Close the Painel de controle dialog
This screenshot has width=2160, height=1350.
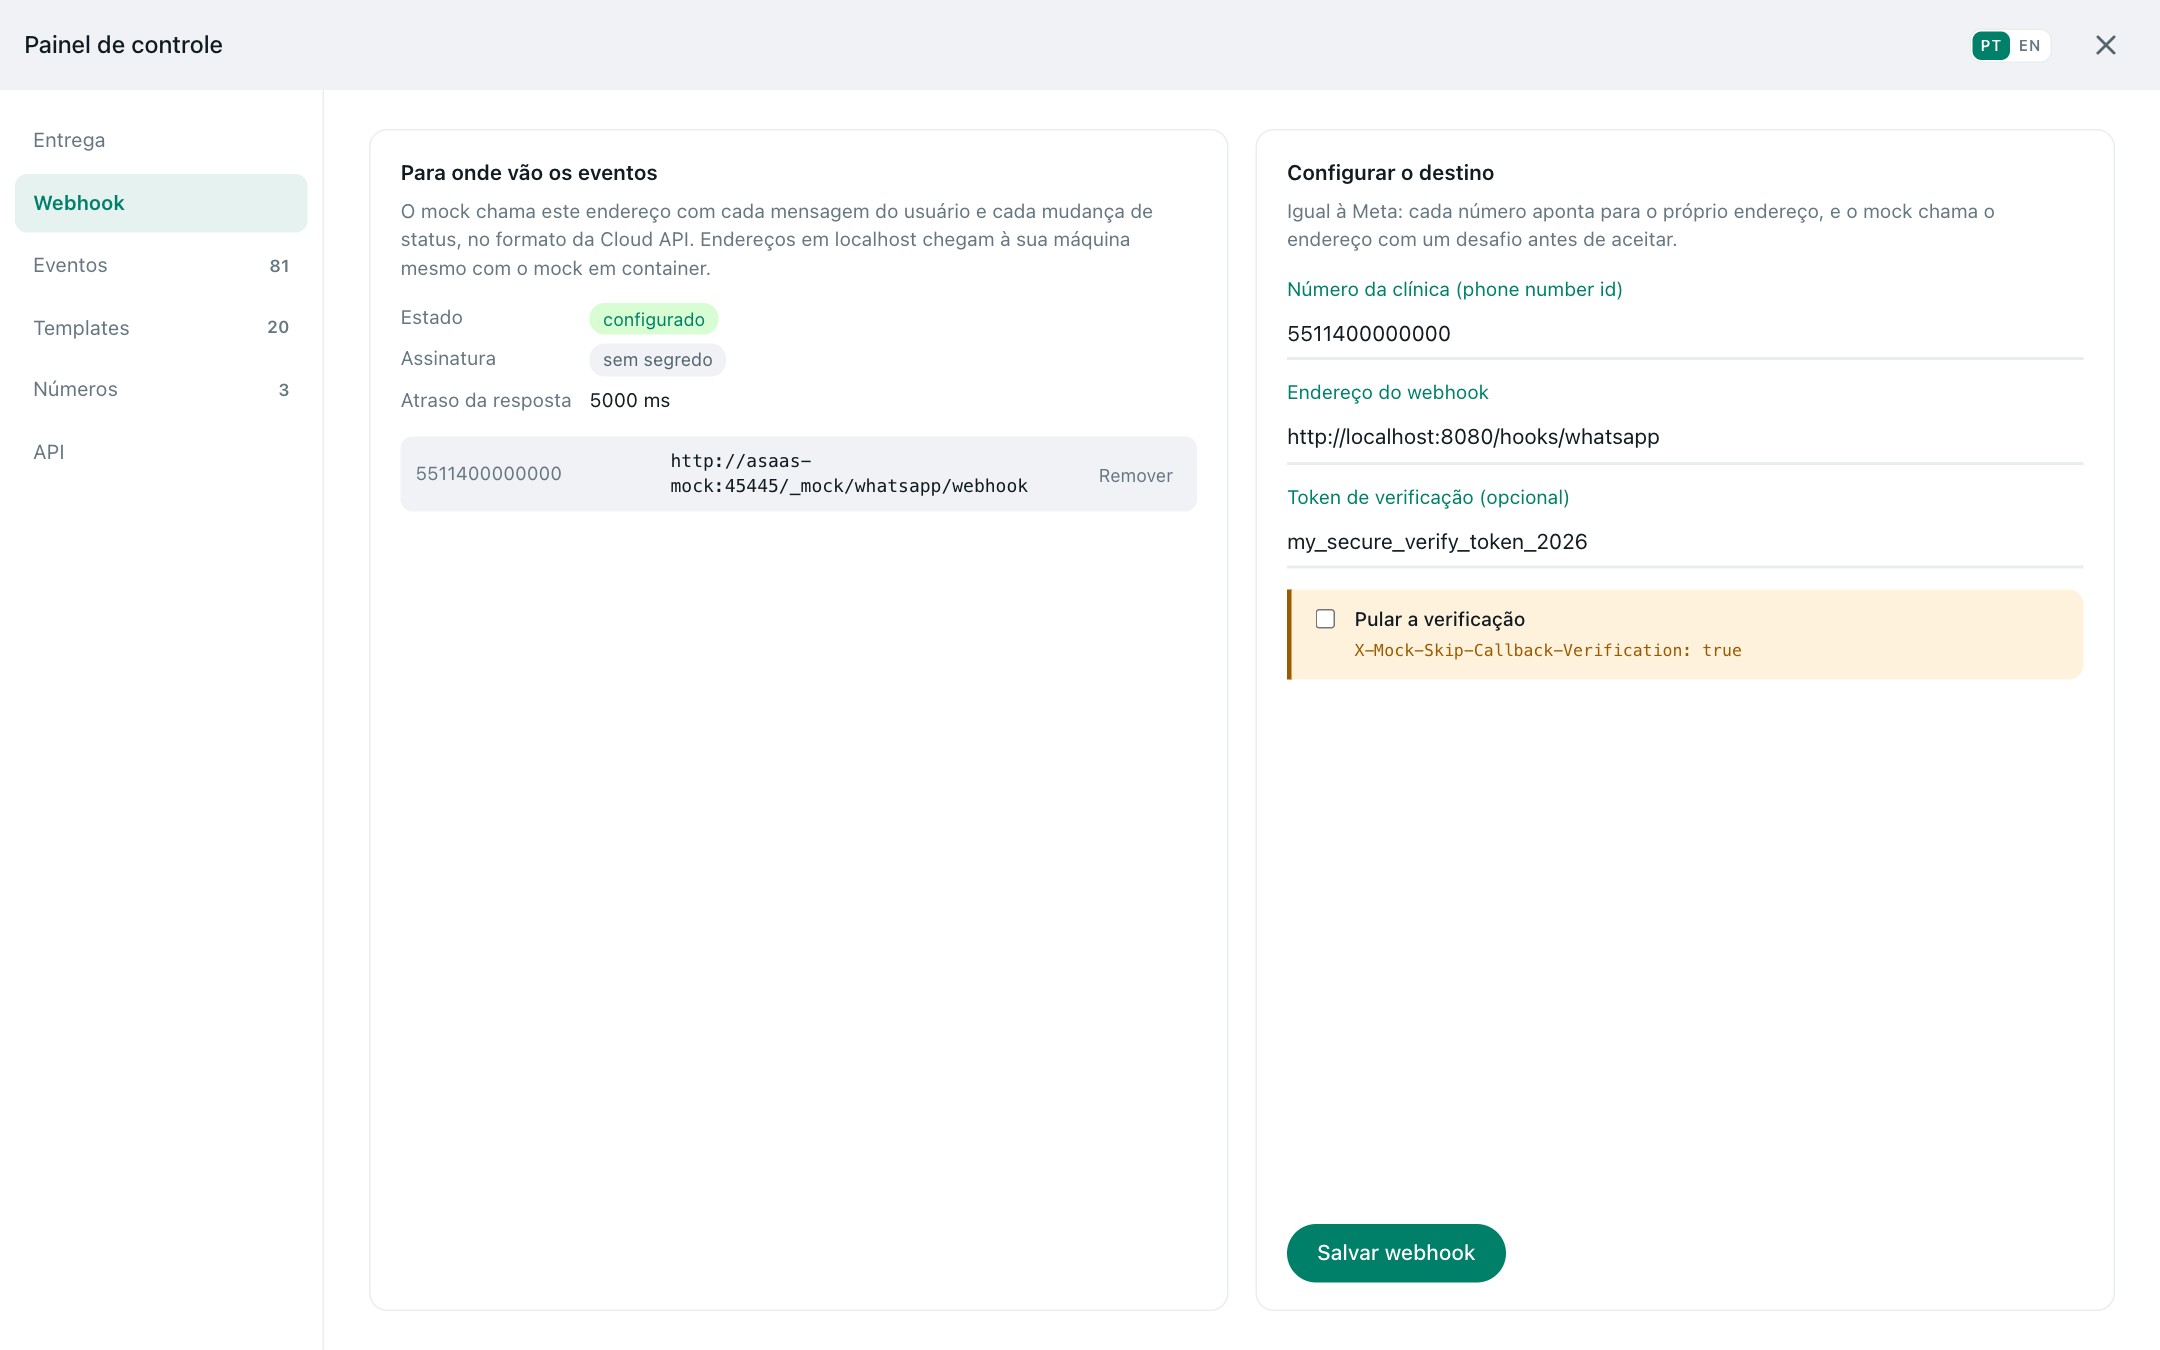2105,45
